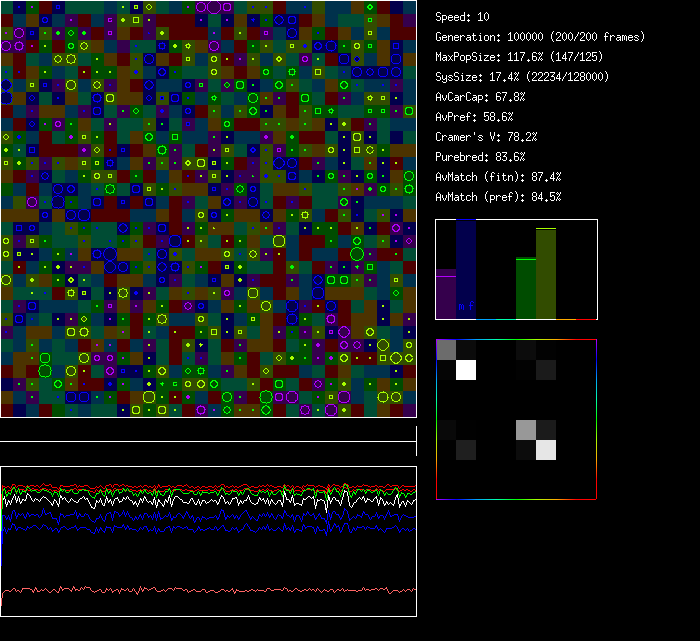Click the dark green histogram bar
The width and height of the screenshot is (700, 641).
point(526,288)
